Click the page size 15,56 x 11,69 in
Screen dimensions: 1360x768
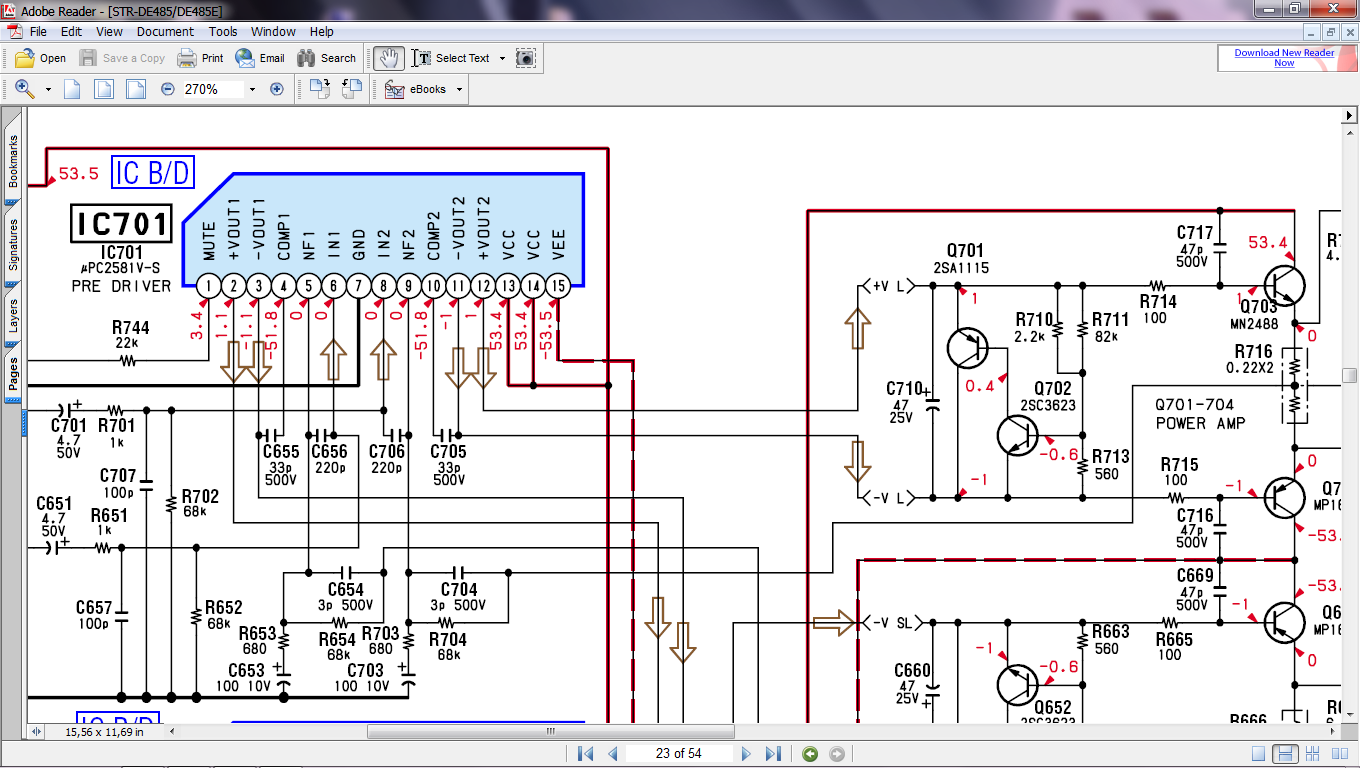tap(104, 732)
